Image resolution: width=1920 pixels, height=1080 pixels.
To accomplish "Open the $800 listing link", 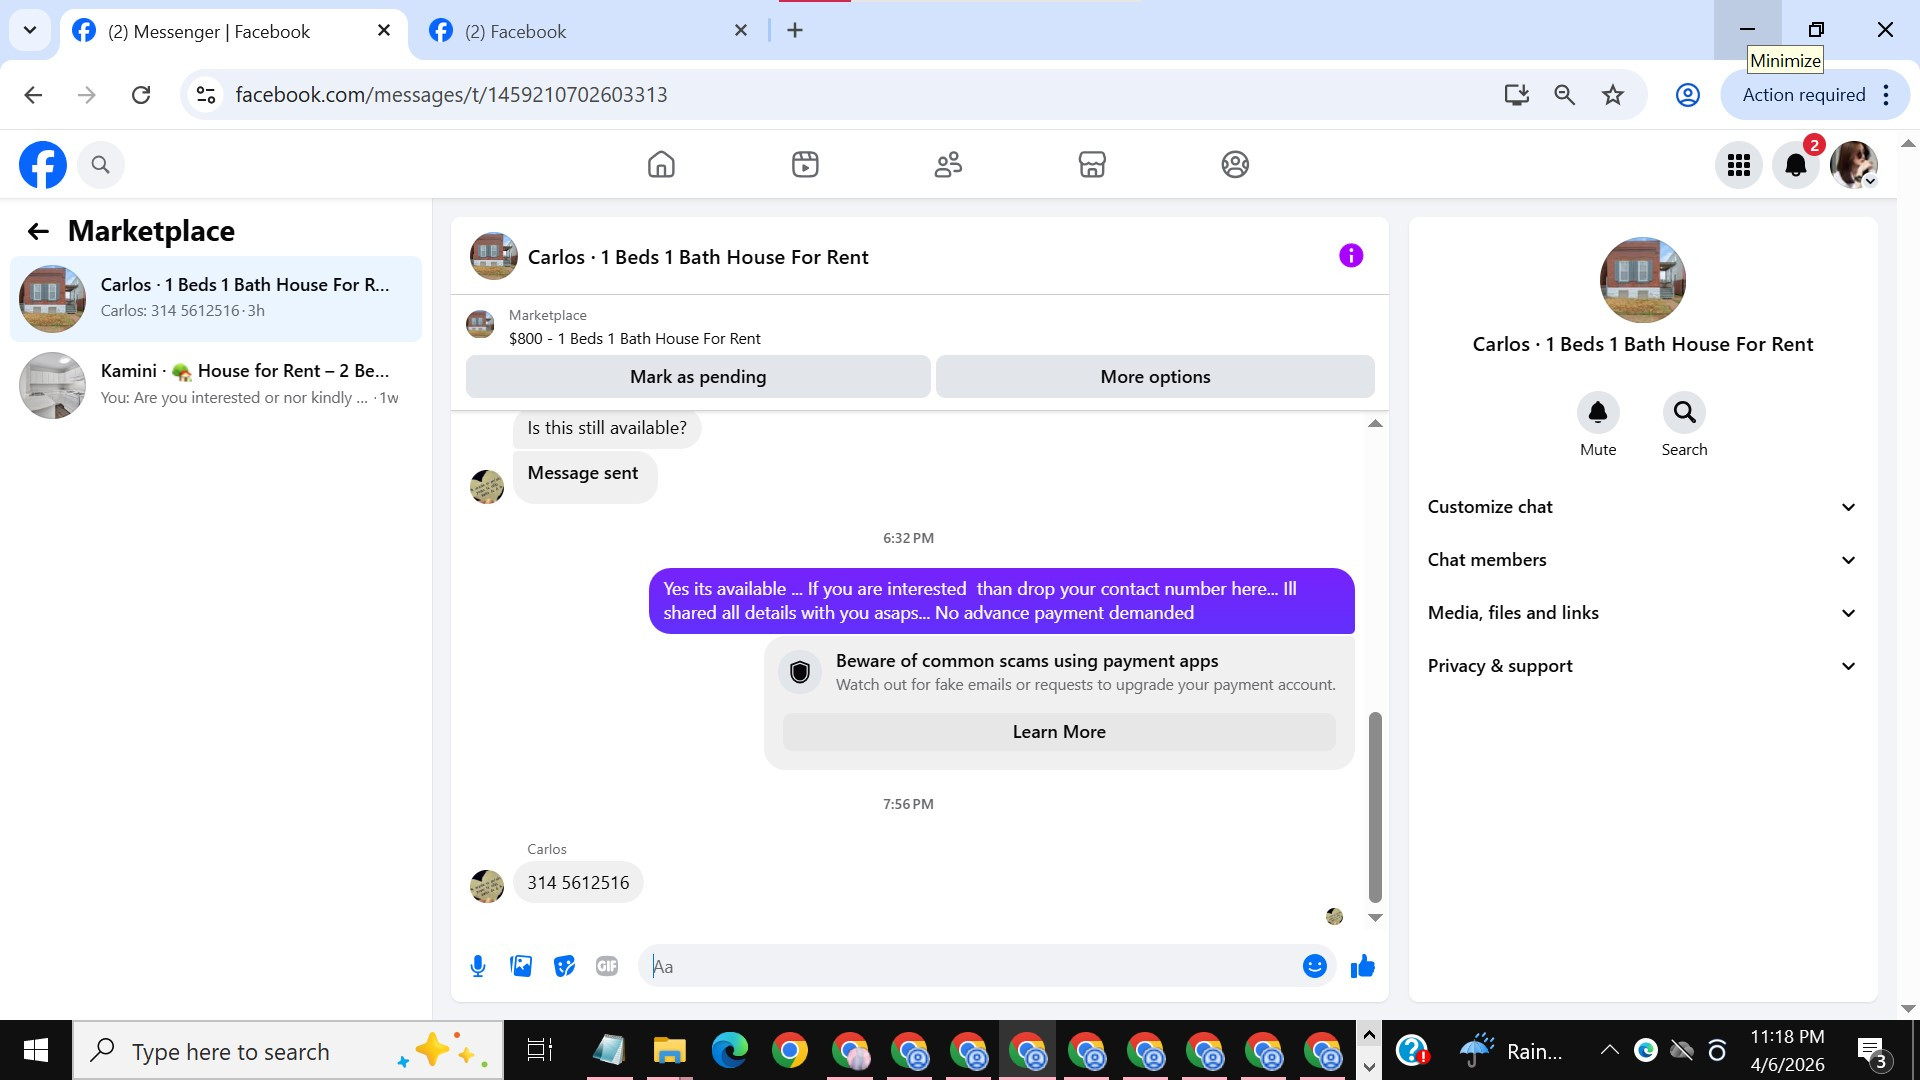I will click(x=634, y=339).
